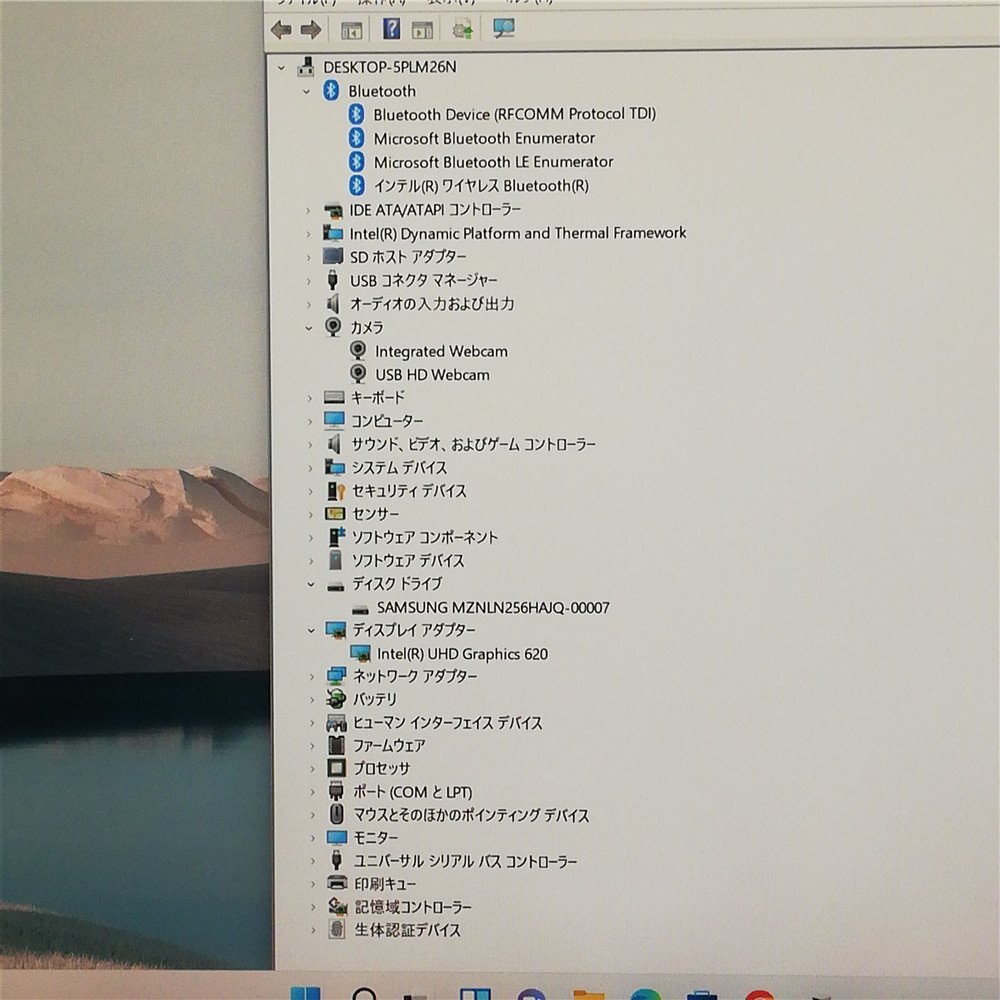Click the キーボード keyboard icon

coord(334,397)
